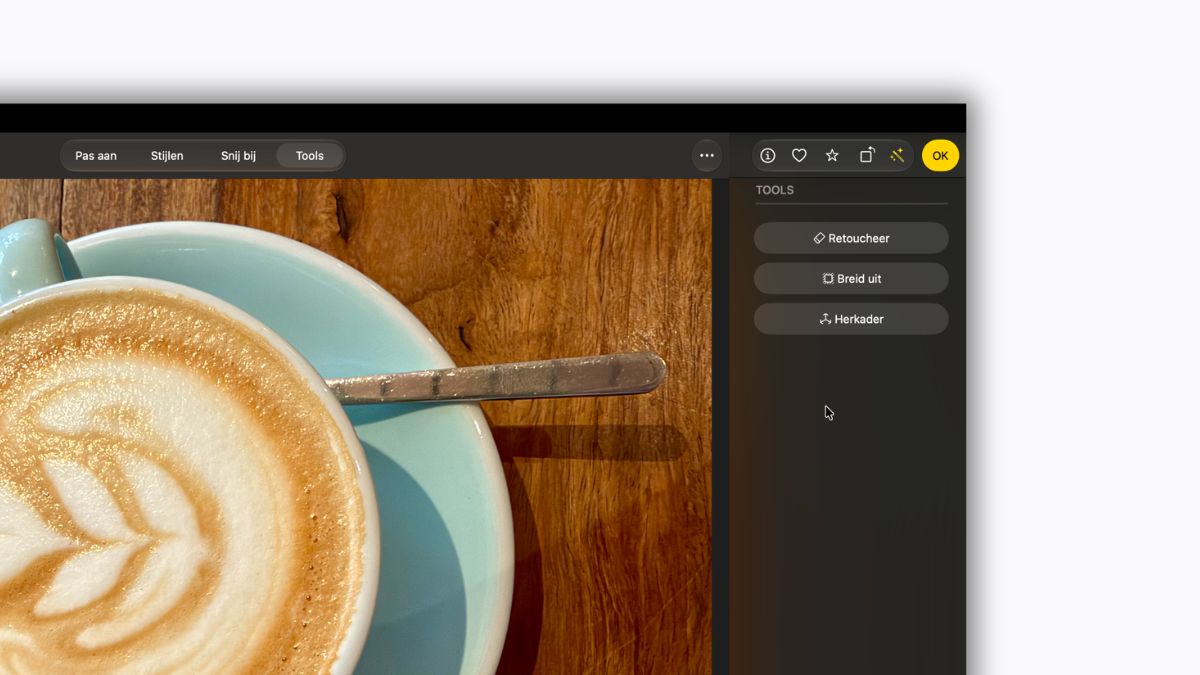Click the rotate photo icon

867,156
